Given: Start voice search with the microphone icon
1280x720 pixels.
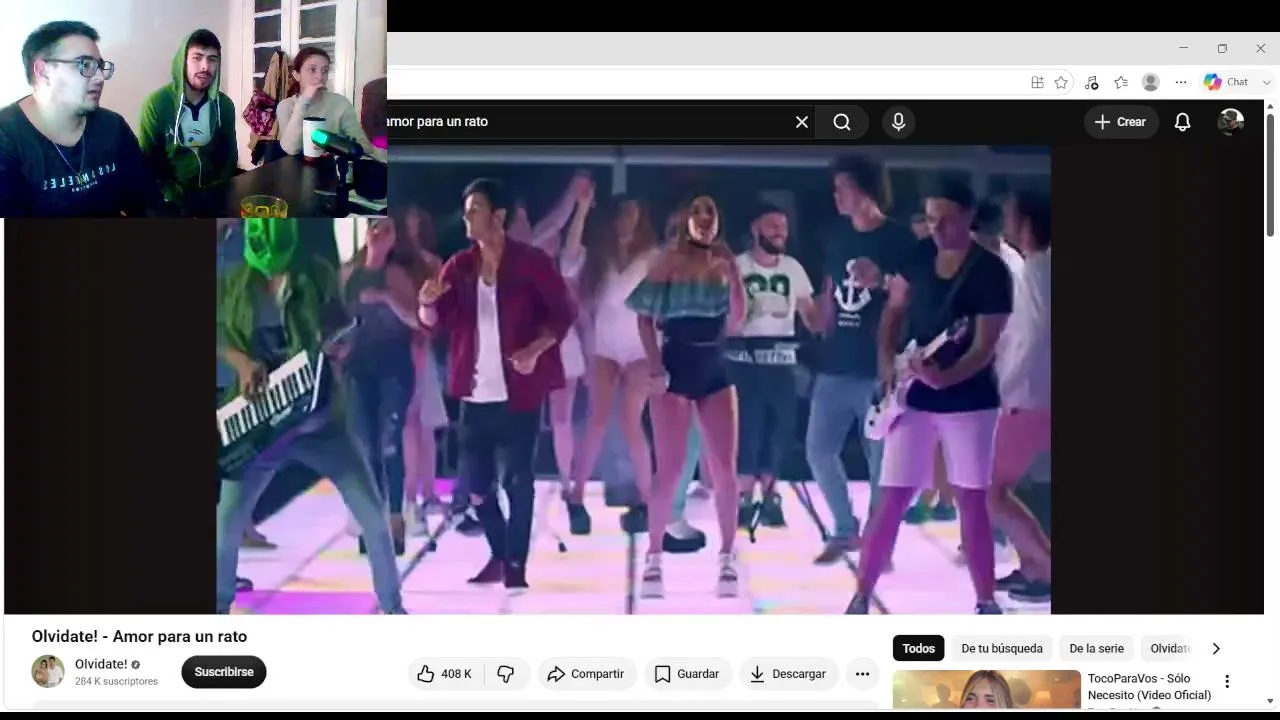Looking at the screenshot, I should [898, 122].
